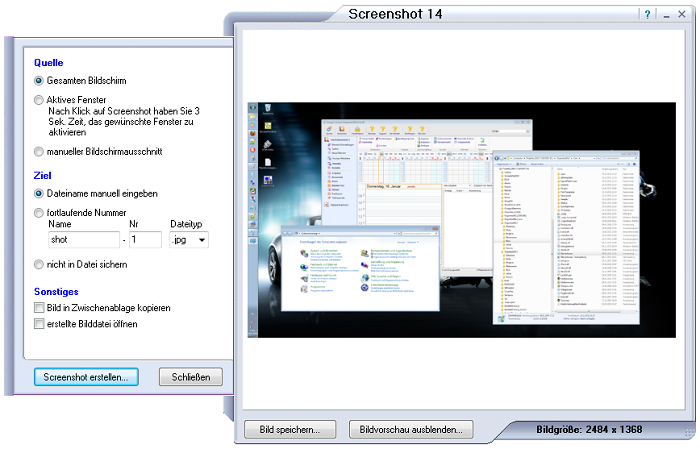Image resolution: width=700 pixels, height=449 pixels.
Task: Click the Ziel section heading
Action: click(42, 176)
